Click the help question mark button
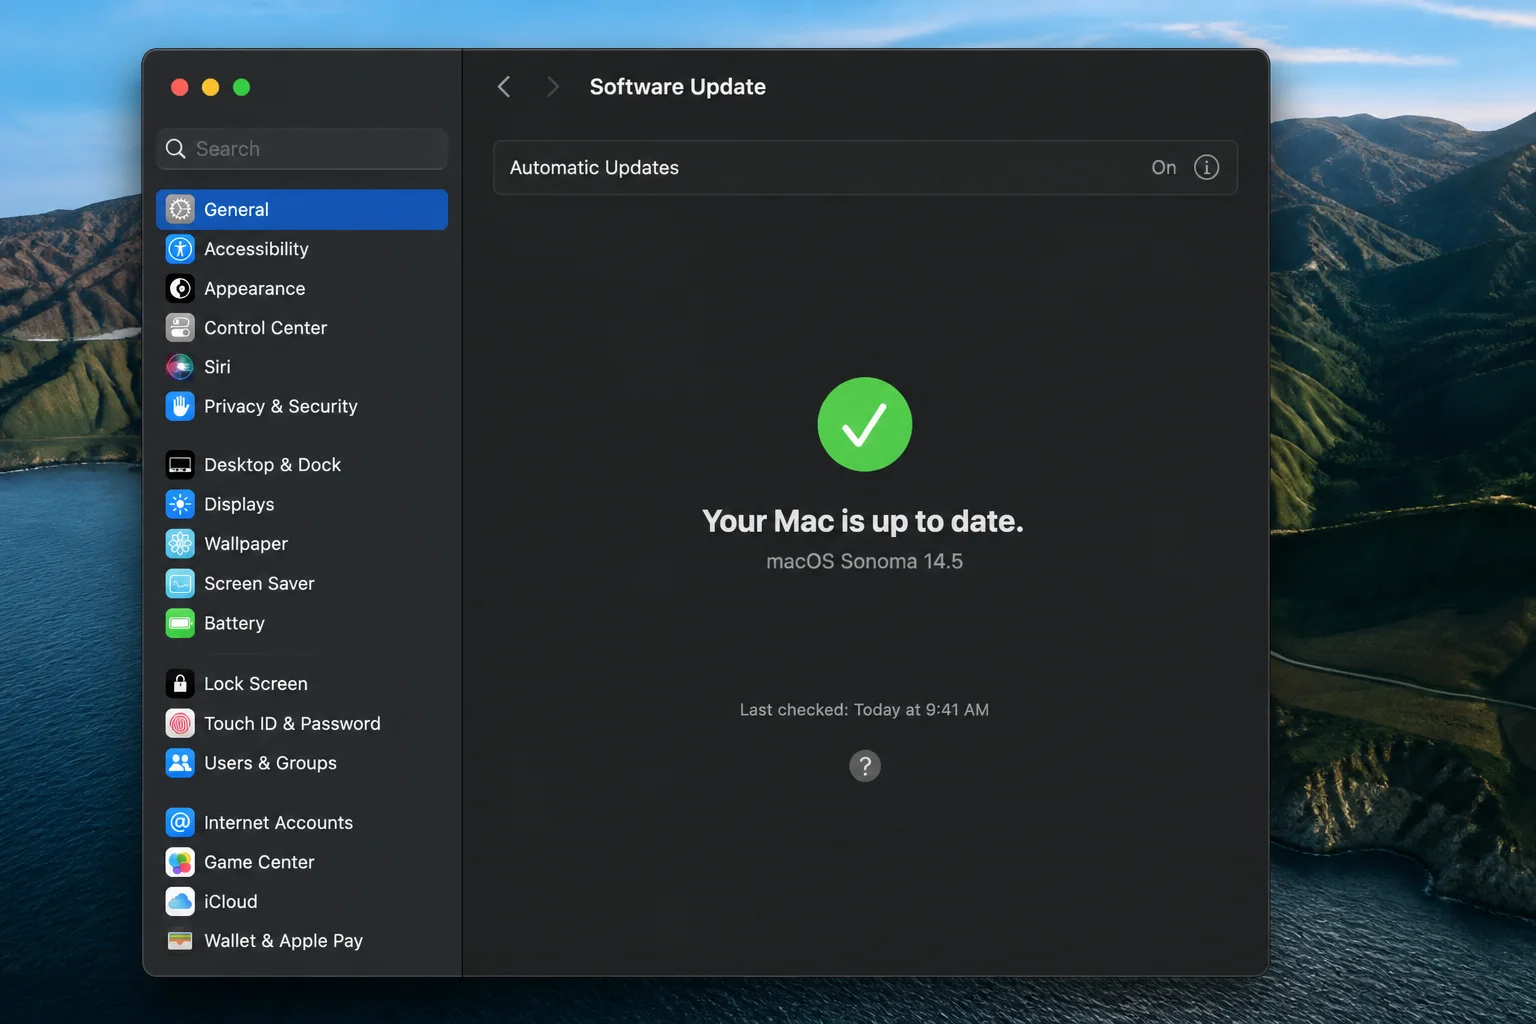1536x1024 pixels. tap(865, 766)
